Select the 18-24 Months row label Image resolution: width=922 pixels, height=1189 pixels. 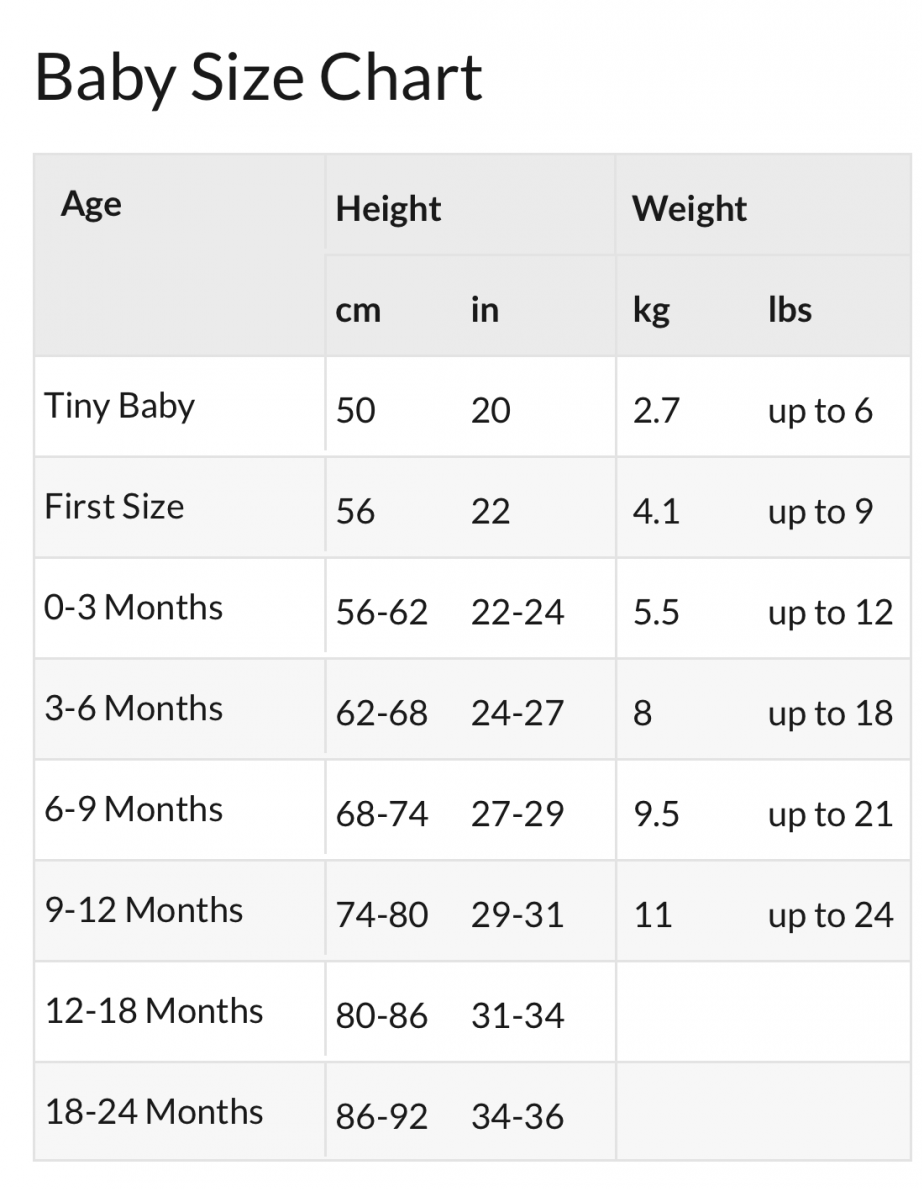click(x=154, y=1112)
